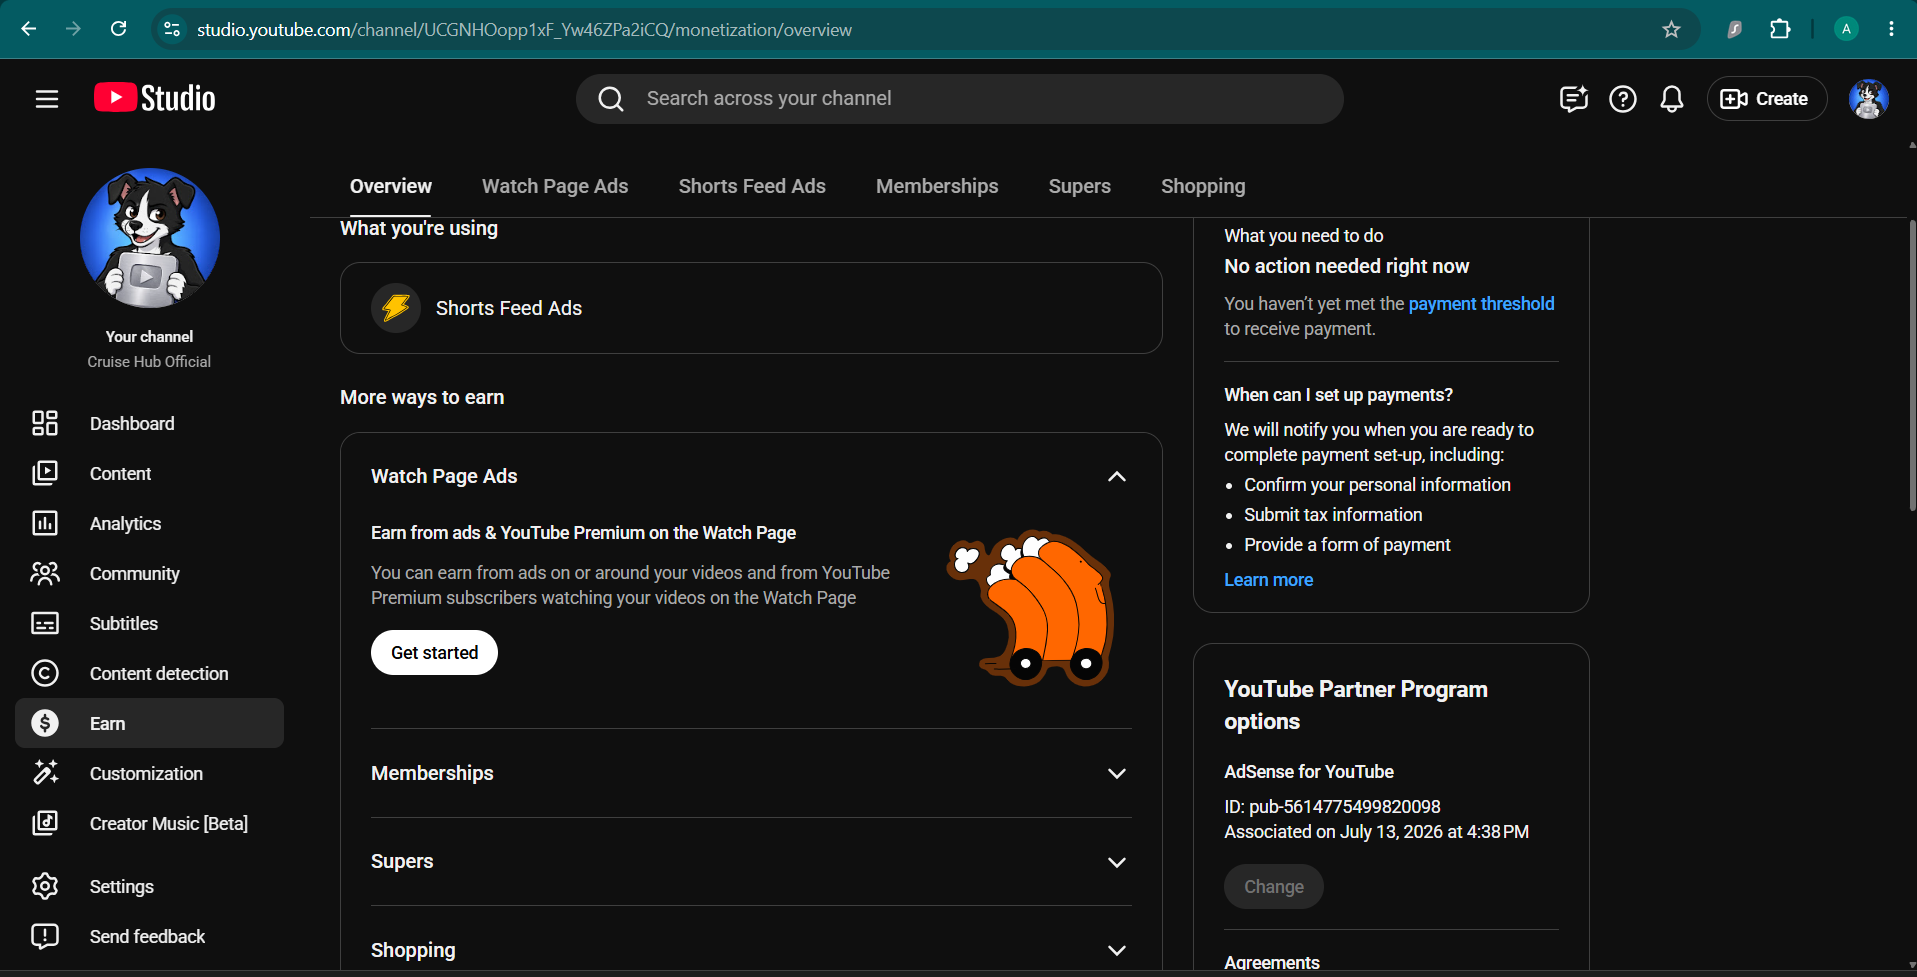Open the Ask Studio chat icon

1574,99
